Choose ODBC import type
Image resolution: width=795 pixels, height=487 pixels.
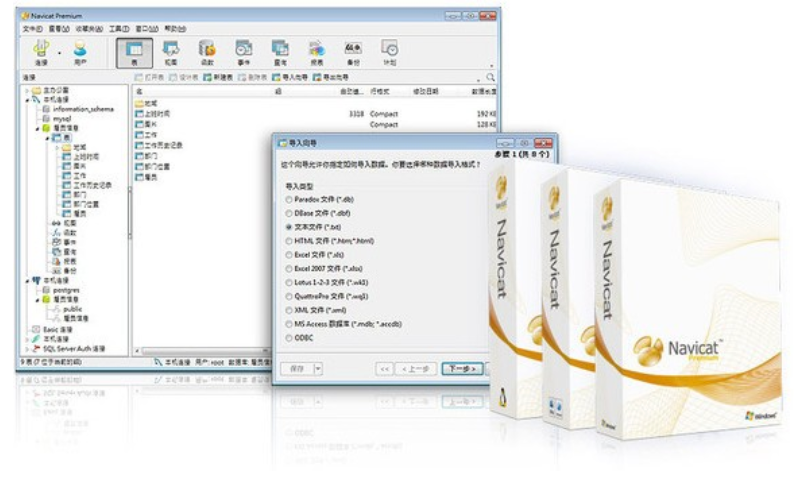(300, 338)
